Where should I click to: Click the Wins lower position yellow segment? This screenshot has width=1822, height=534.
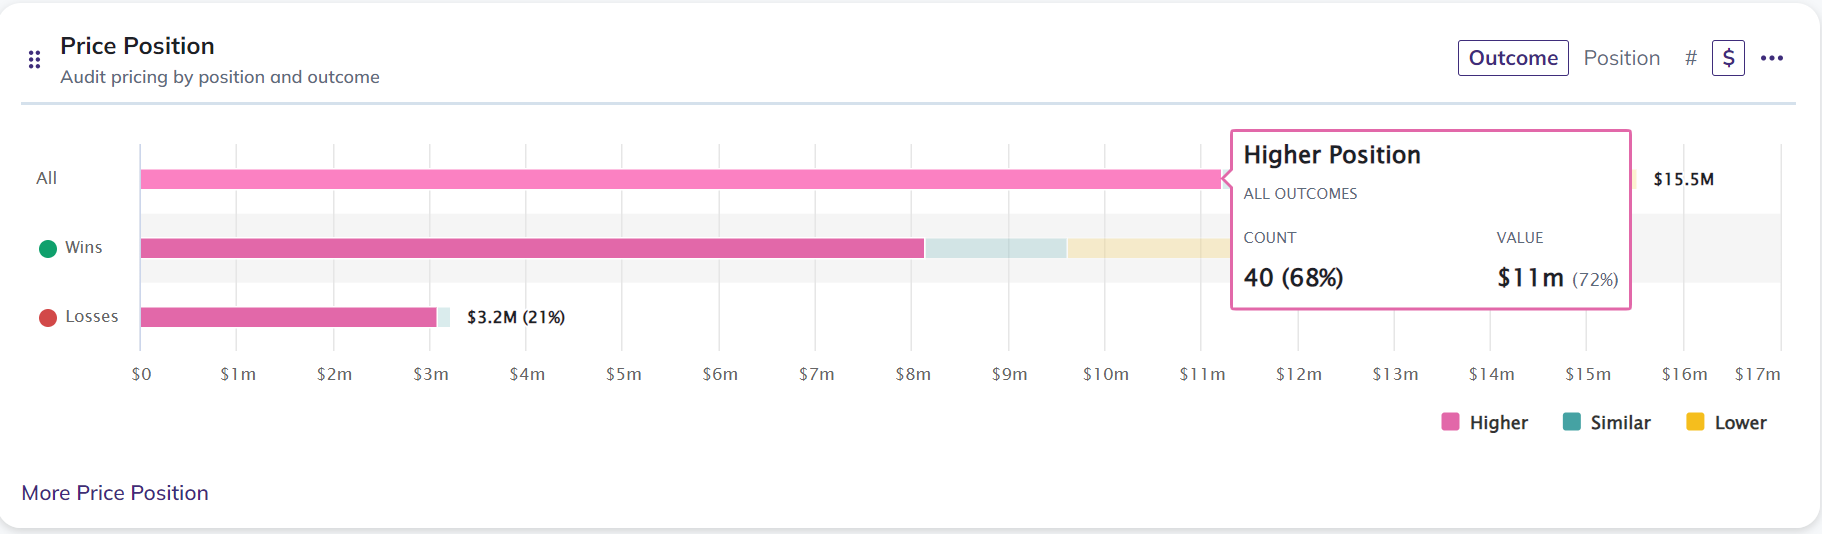tap(1148, 248)
